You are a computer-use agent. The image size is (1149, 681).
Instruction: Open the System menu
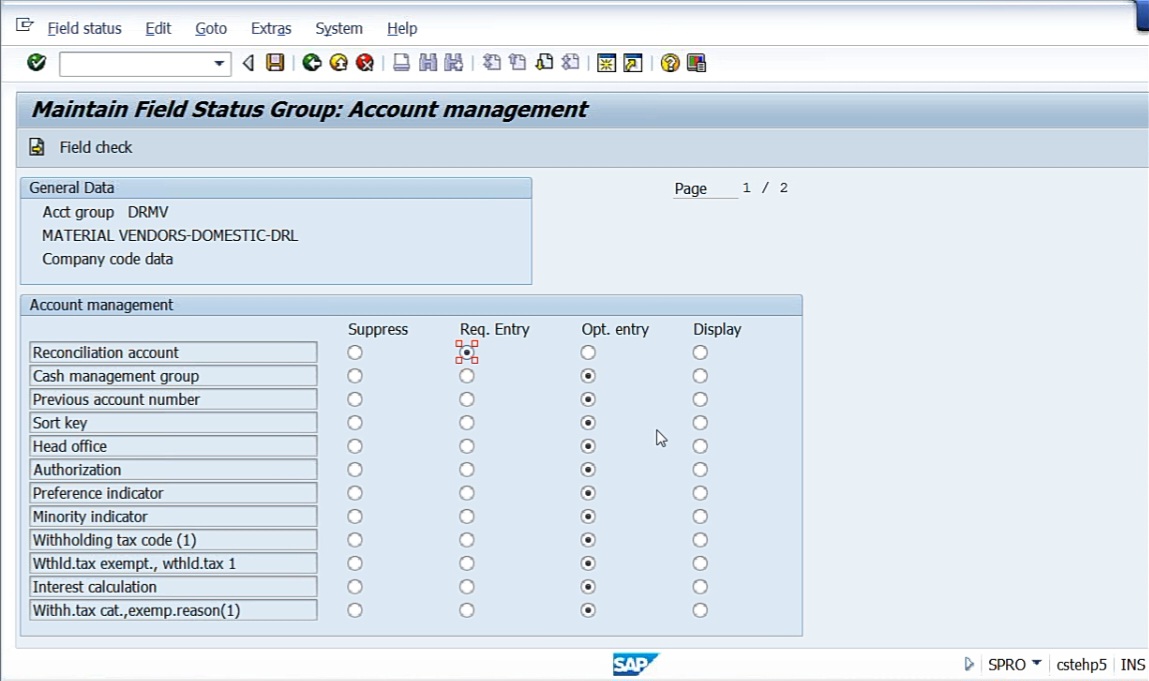coord(339,29)
